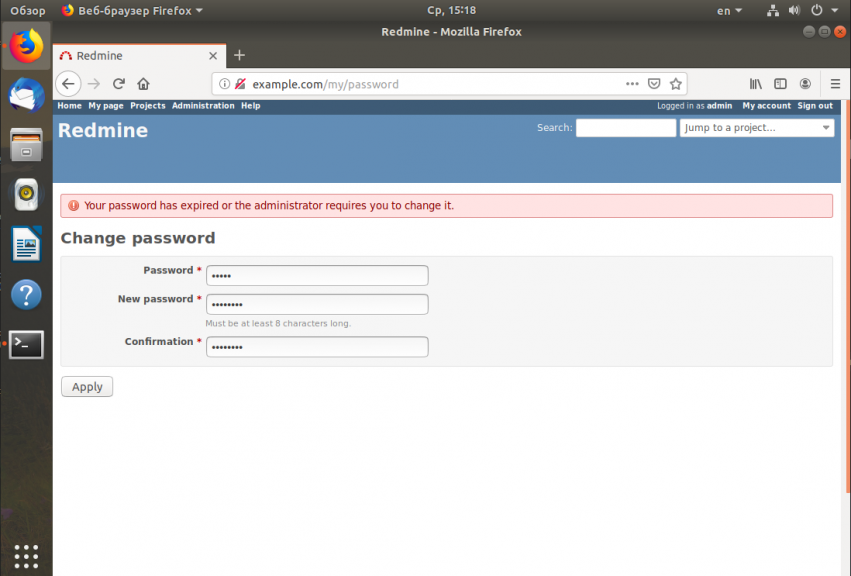The height and width of the screenshot is (576, 851).
Task: Open Projects in top menu
Action: point(148,106)
